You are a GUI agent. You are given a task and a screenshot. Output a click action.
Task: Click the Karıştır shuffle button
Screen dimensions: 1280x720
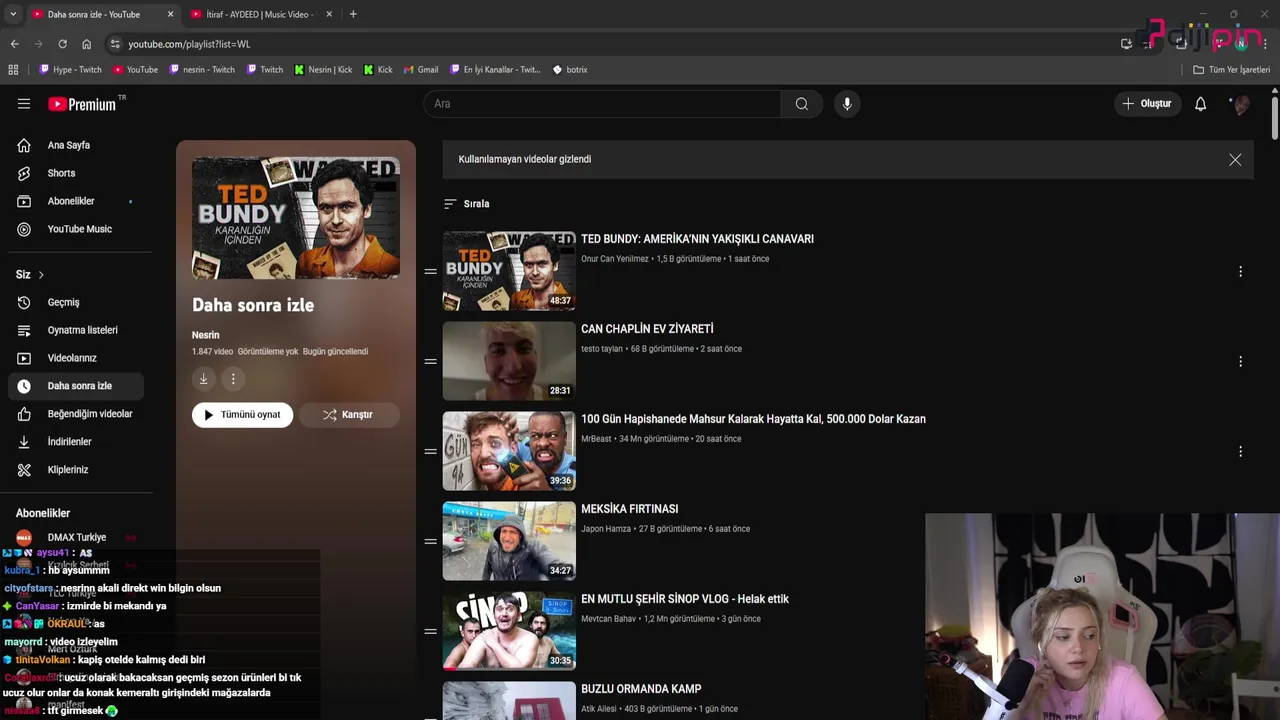[x=348, y=415]
